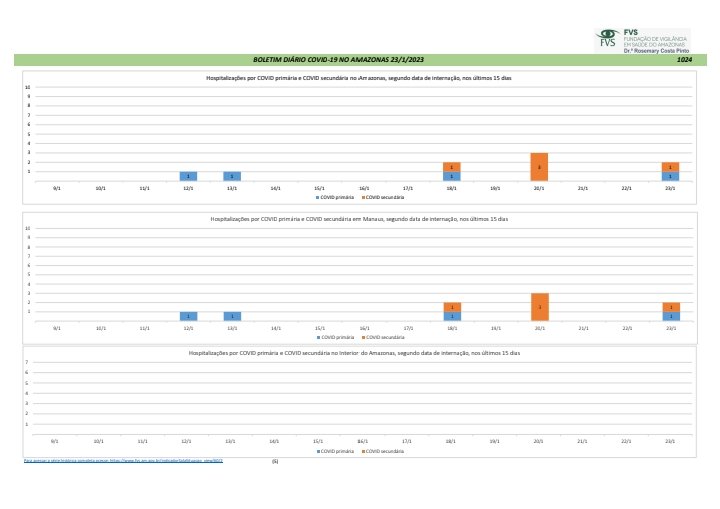The image size is (720, 509).
Task: Select the blue 13/1 bar in Manaus chart
Action: (232, 316)
